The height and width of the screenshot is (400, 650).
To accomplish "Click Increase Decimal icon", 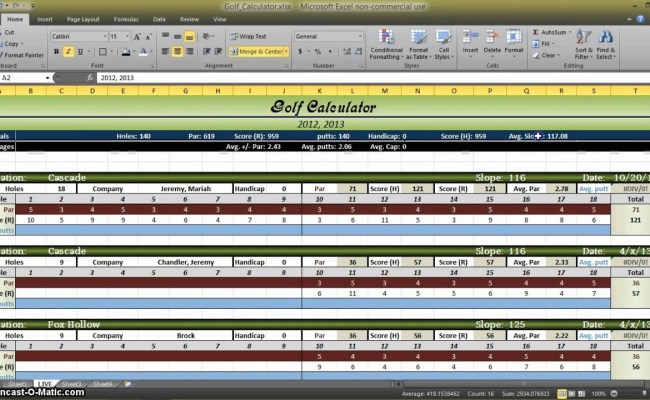I will click(347, 51).
